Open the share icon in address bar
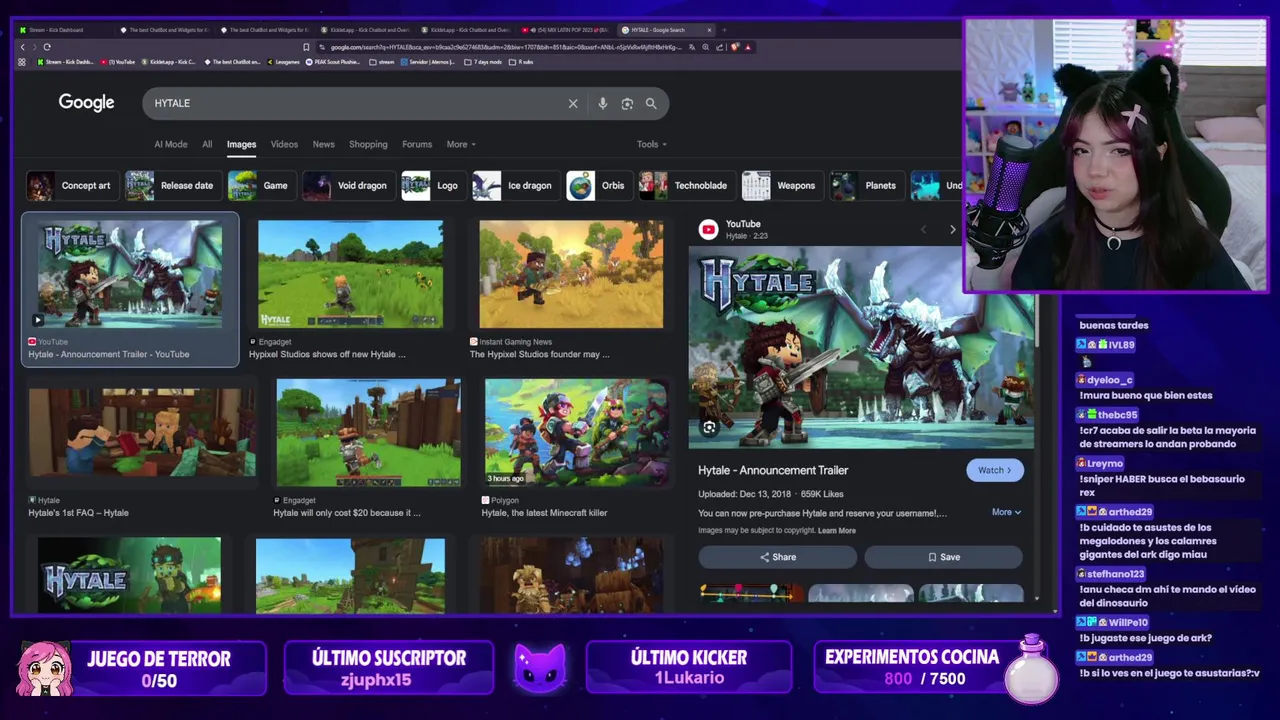The width and height of the screenshot is (1280, 720). (720, 47)
